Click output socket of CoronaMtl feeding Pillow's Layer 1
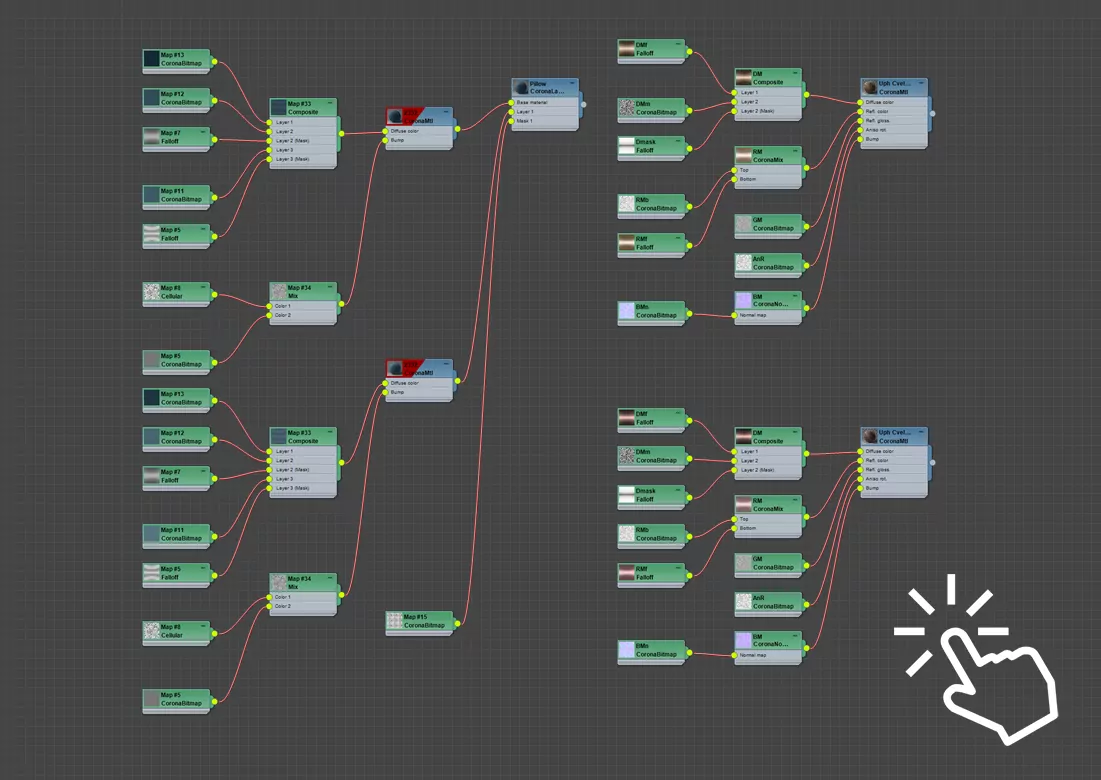 (x=457, y=382)
